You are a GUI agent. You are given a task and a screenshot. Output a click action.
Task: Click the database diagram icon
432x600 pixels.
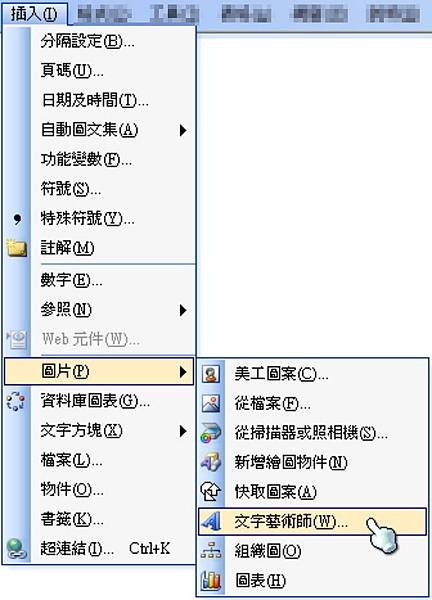click(16, 401)
